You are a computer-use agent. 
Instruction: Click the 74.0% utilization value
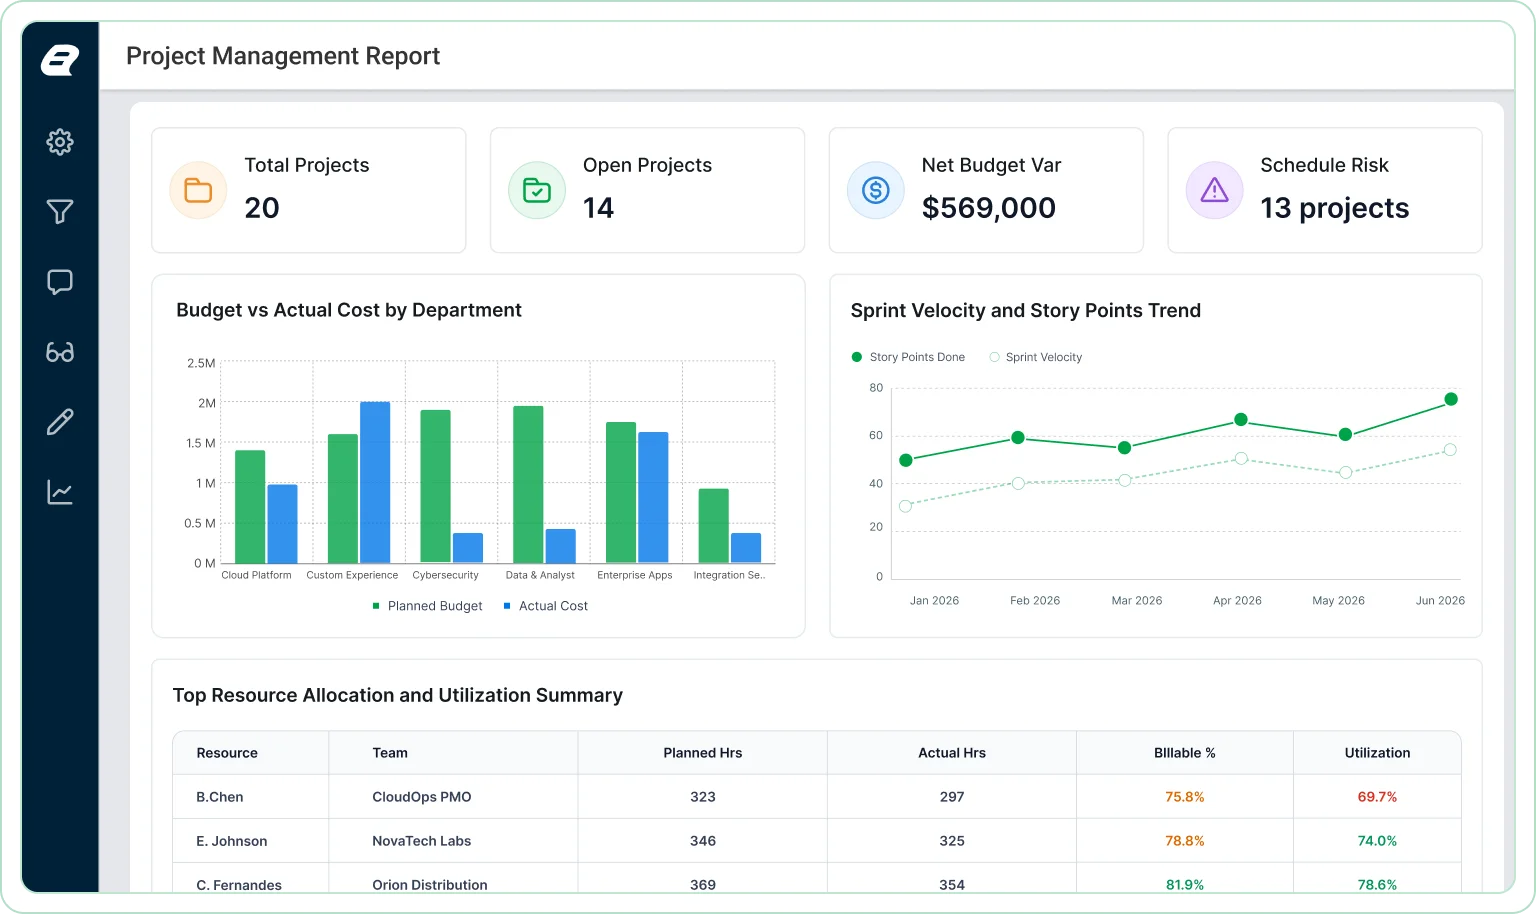pyautogui.click(x=1377, y=841)
